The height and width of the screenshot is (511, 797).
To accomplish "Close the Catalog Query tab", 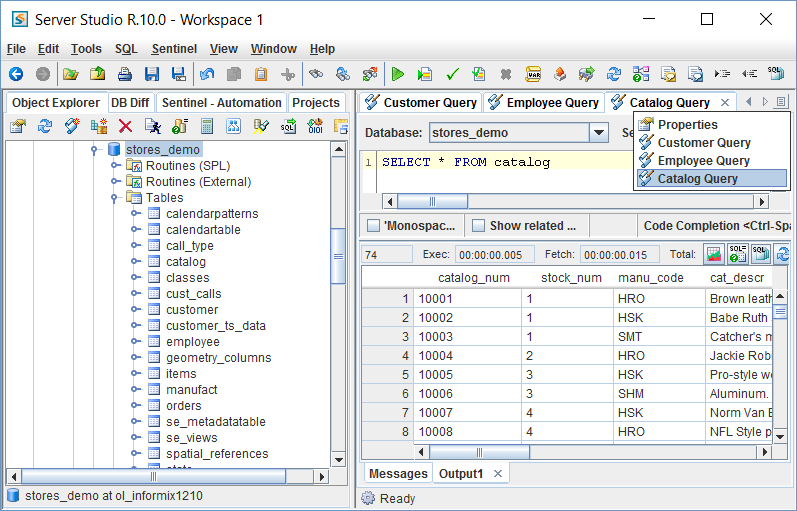I will tap(724, 102).
